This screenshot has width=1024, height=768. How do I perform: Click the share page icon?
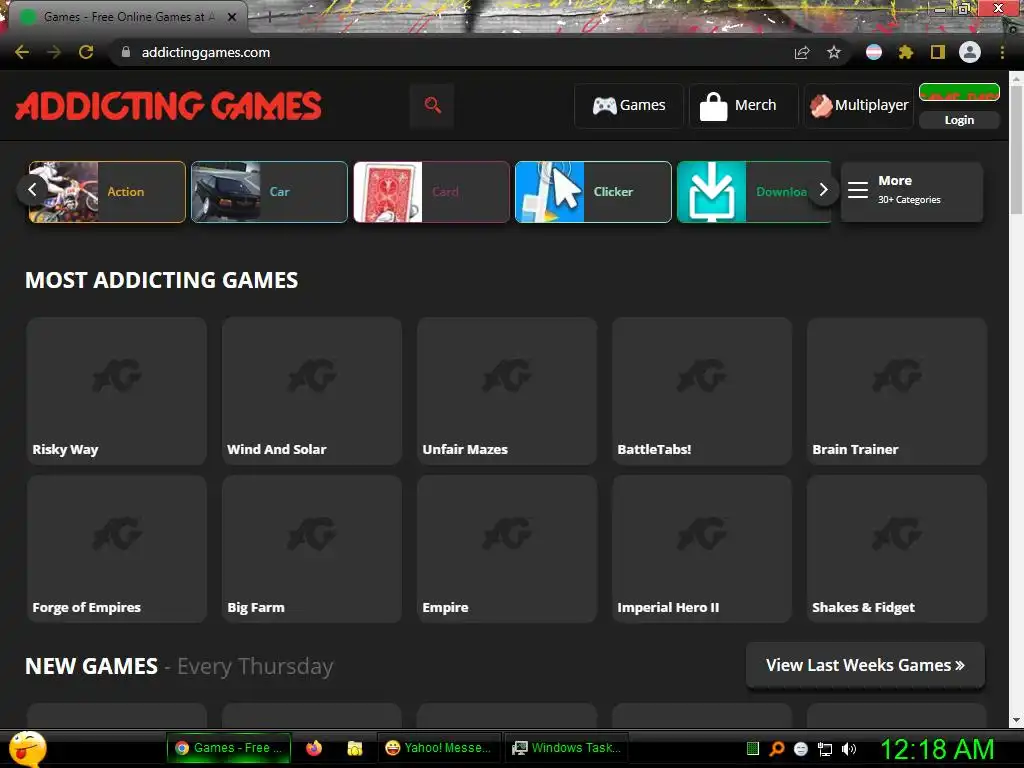click(x=802, y=52)
